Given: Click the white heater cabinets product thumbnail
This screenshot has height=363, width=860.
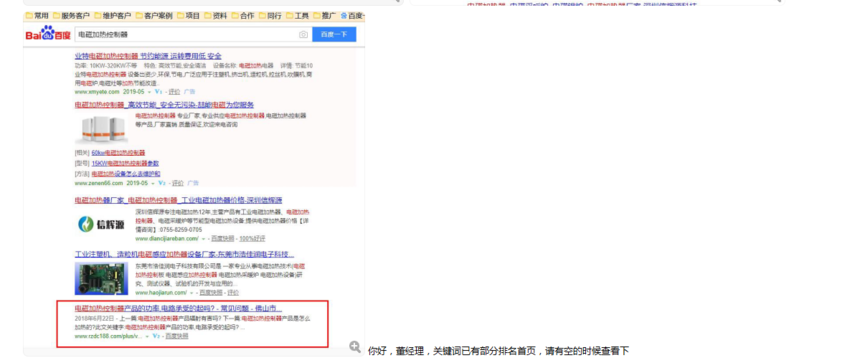Looking at the screenshot, I should (101, 130).
